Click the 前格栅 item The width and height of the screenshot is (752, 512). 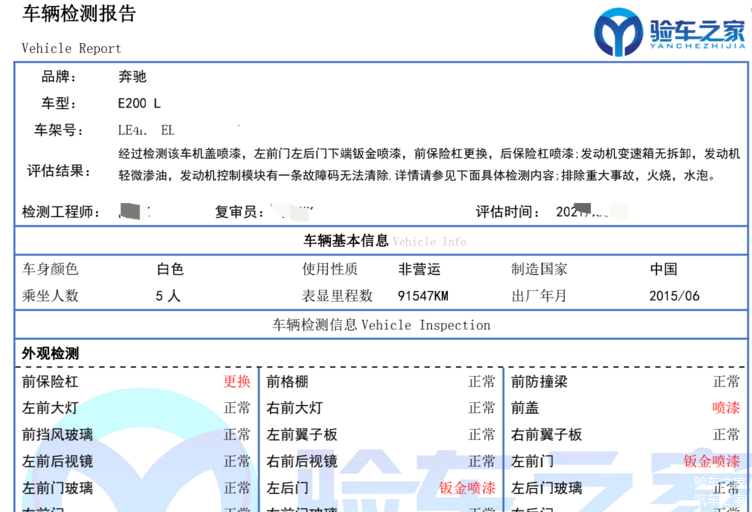tap(287, 382)
